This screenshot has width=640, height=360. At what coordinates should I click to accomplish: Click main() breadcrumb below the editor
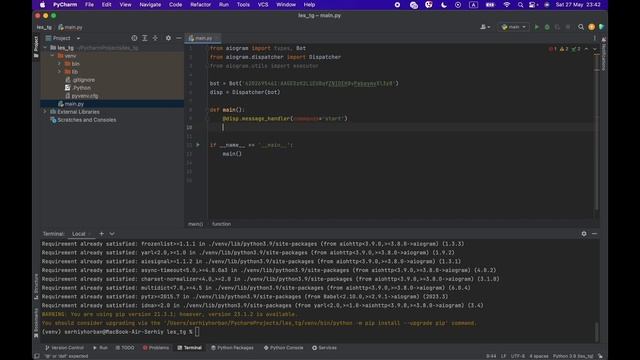click(x=195, y=224)
